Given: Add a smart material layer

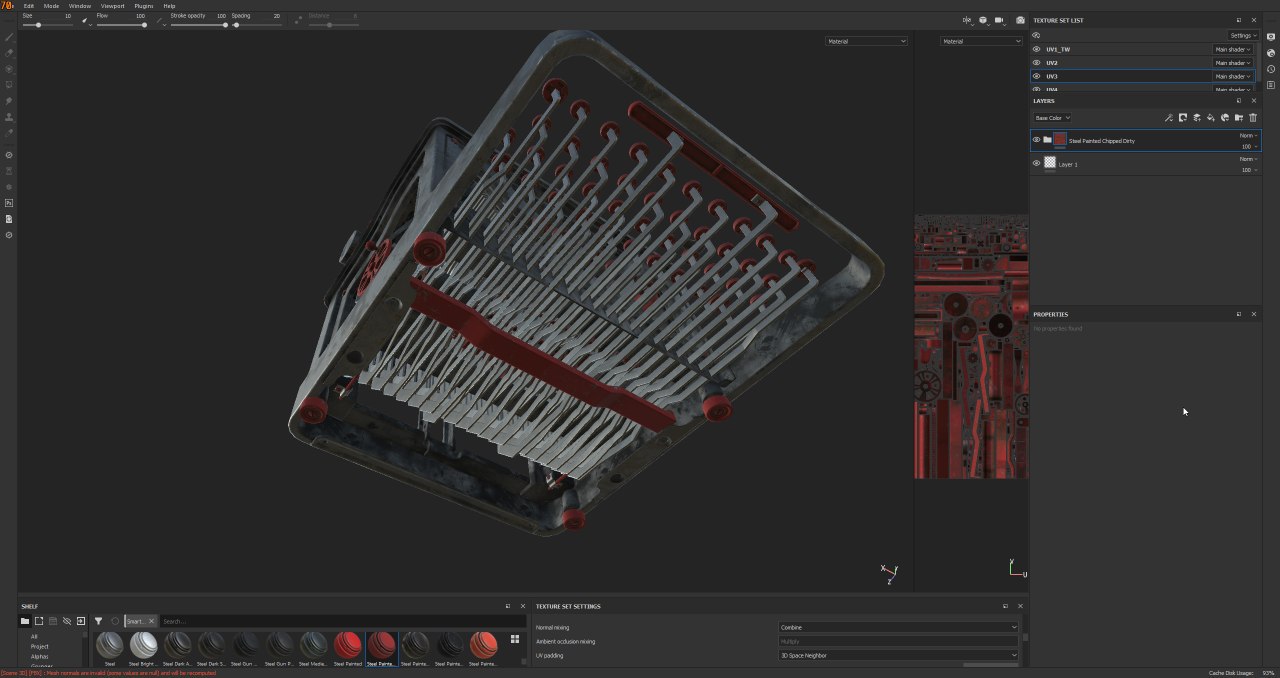Looking at the screenshot, I should 1224,118.
